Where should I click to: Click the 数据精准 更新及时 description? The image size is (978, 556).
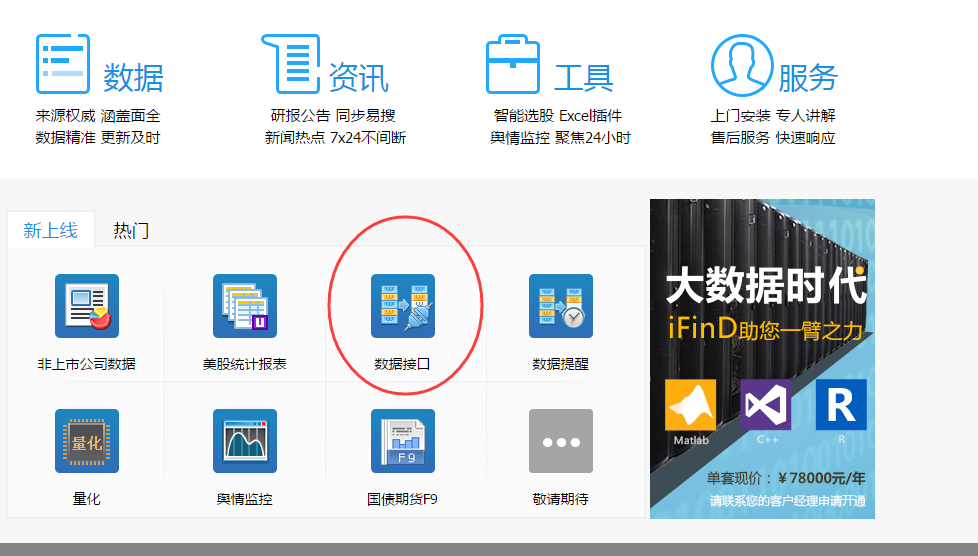[98, 137]
